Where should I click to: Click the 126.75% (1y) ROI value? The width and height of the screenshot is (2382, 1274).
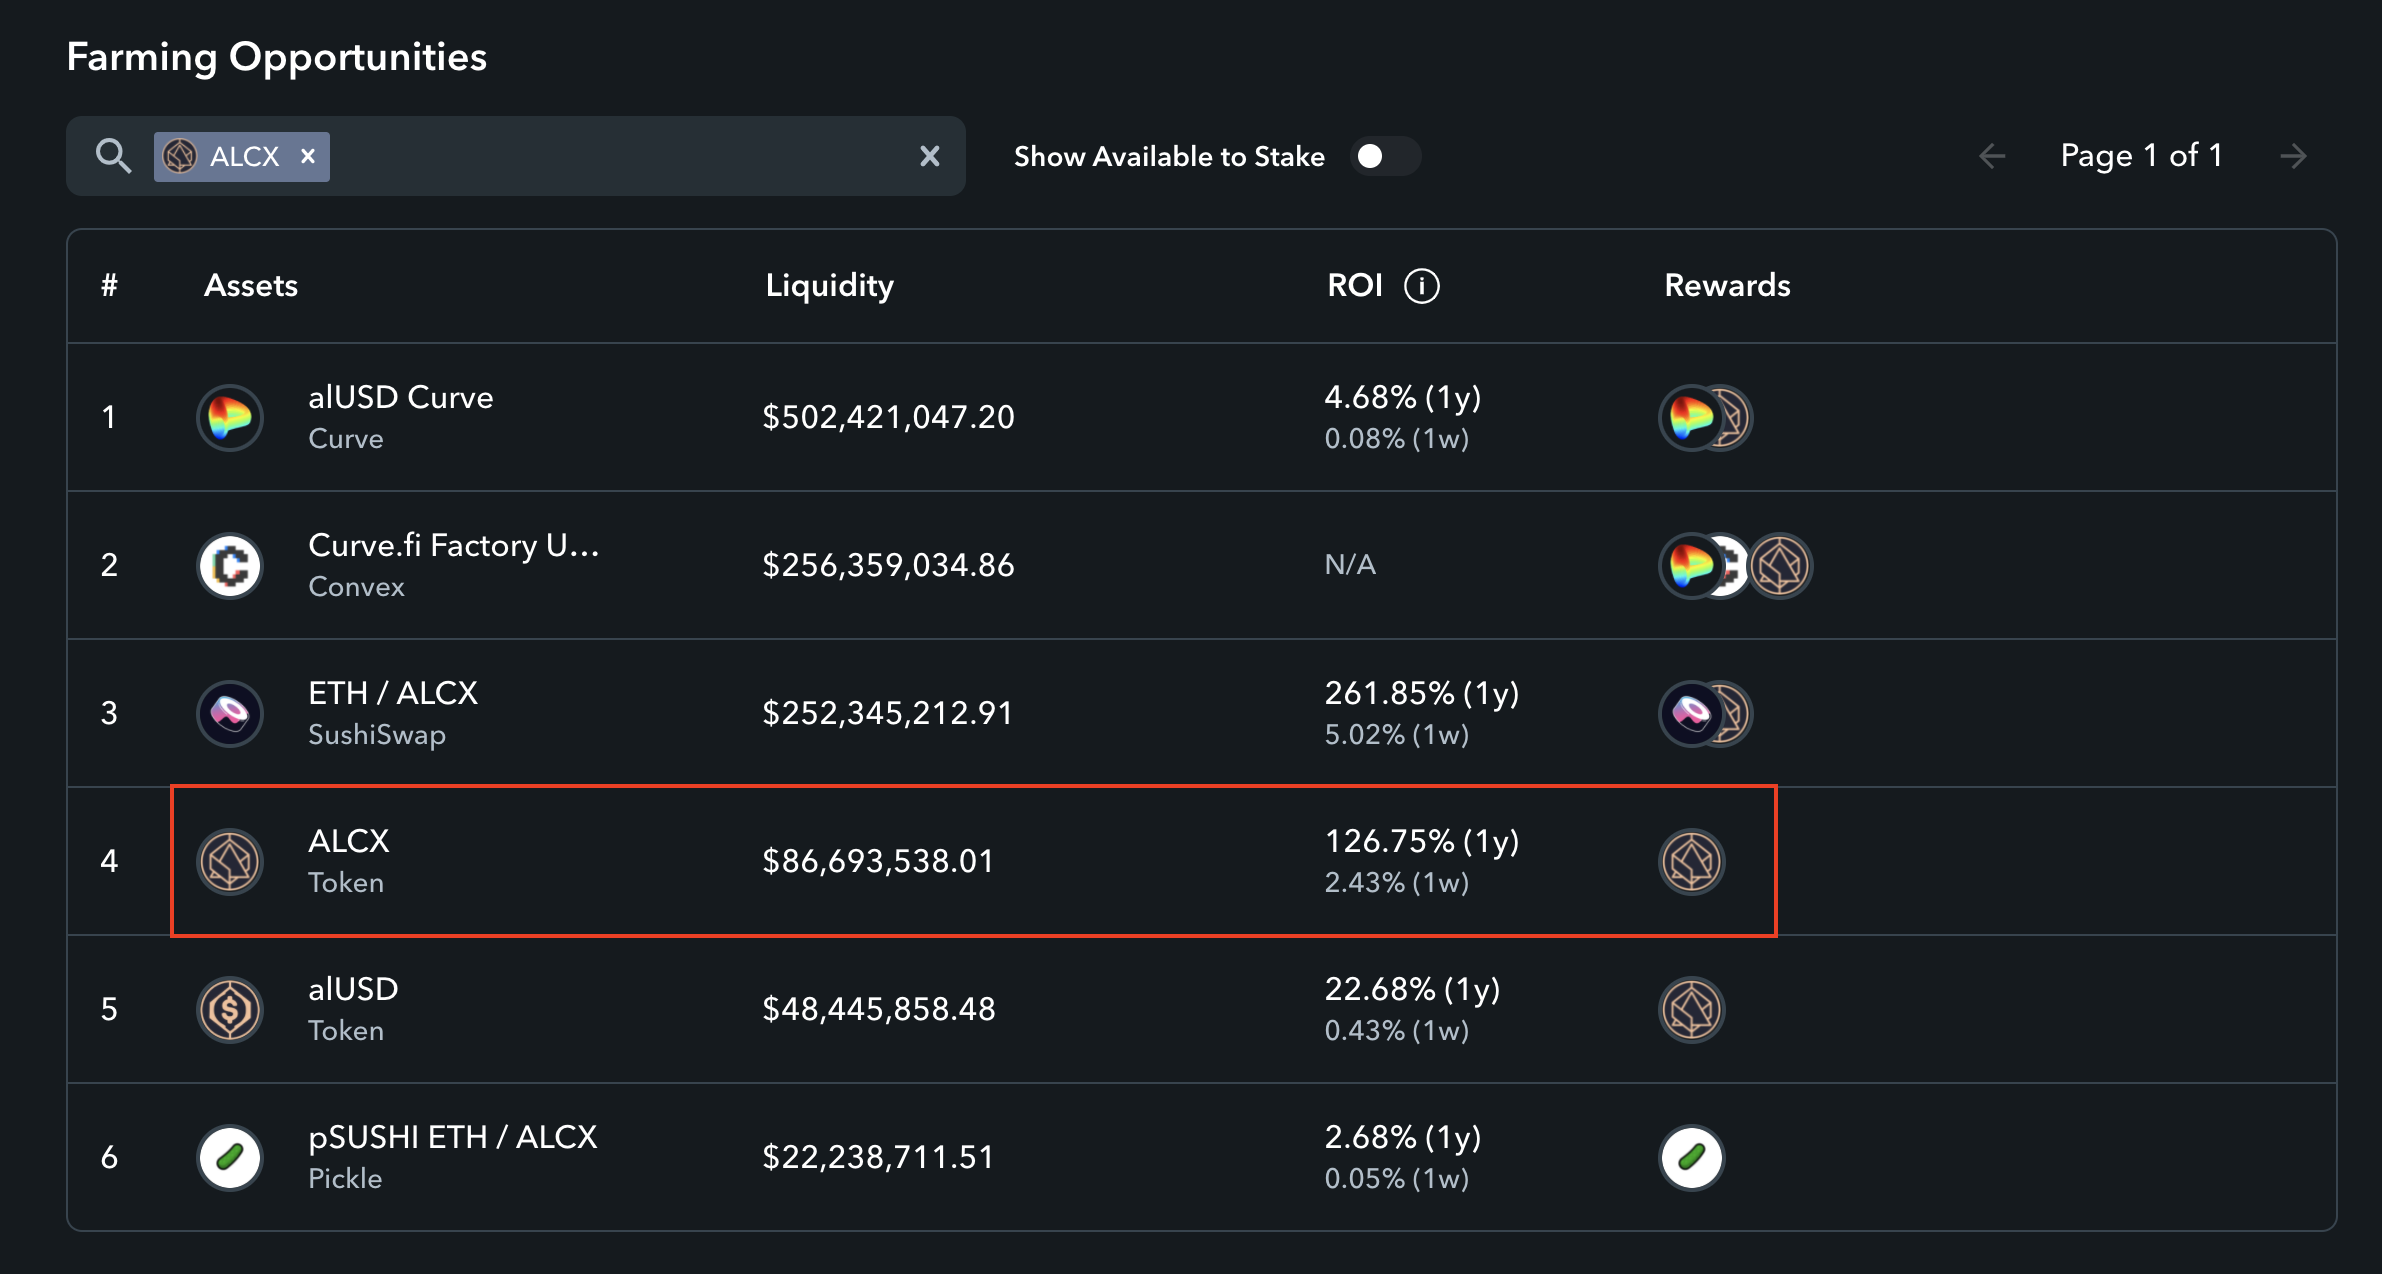(1421, 841)
